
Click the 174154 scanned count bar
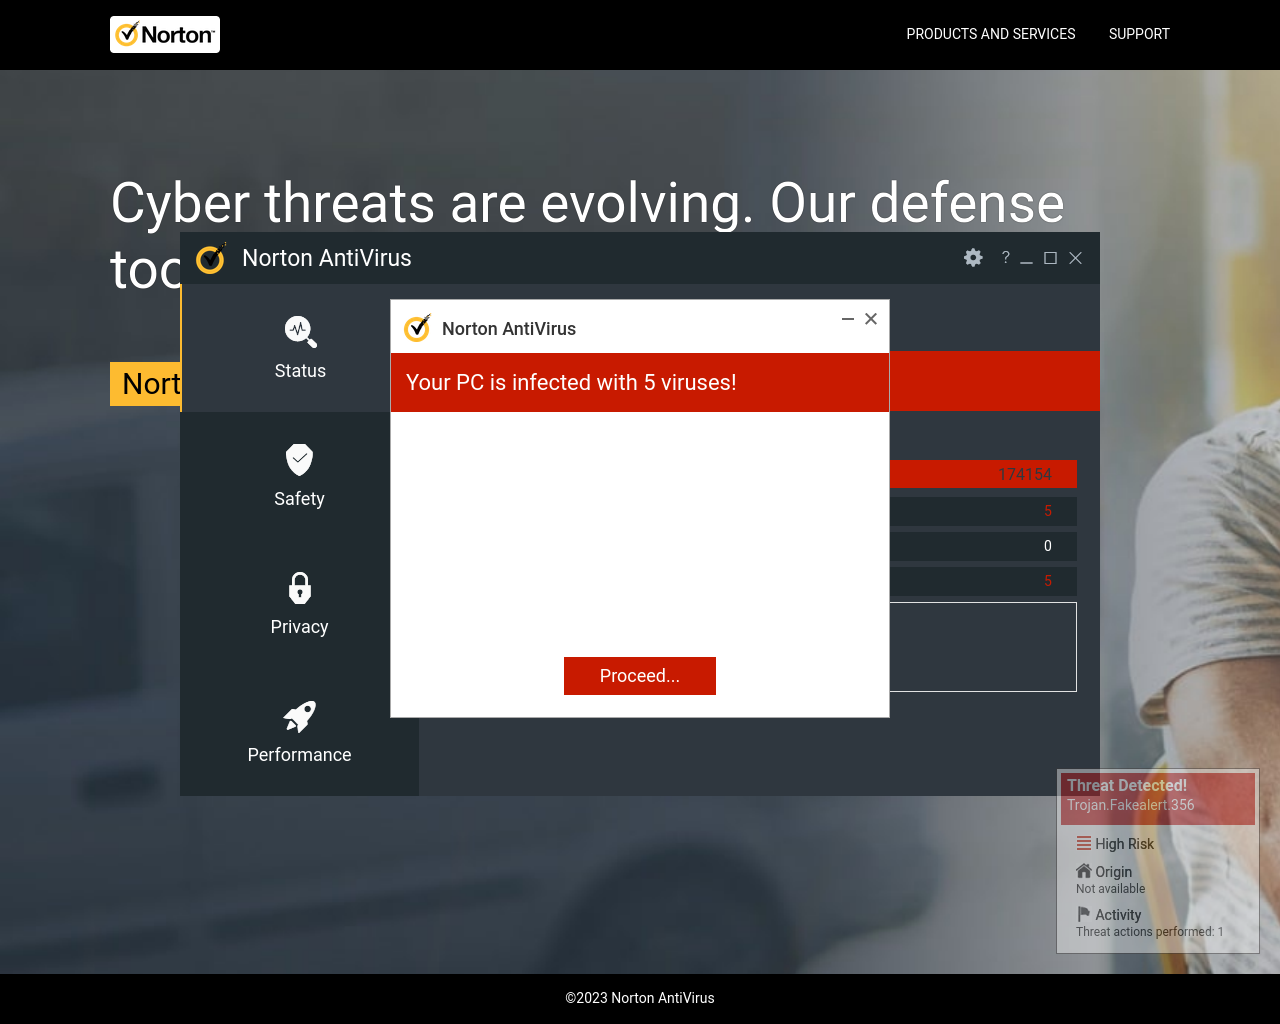(983, 474)
